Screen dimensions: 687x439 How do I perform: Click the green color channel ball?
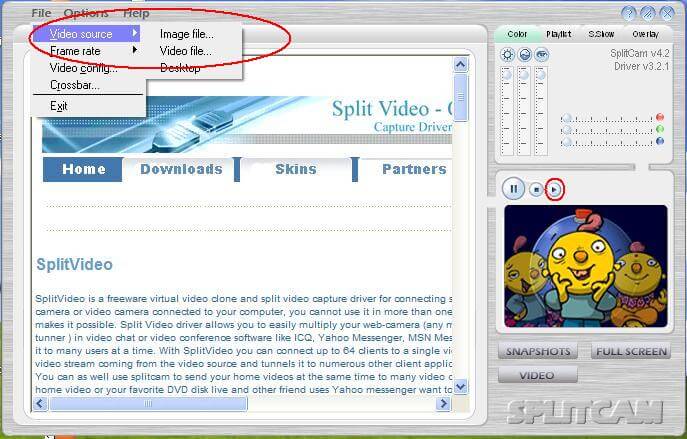pos(660,129)
